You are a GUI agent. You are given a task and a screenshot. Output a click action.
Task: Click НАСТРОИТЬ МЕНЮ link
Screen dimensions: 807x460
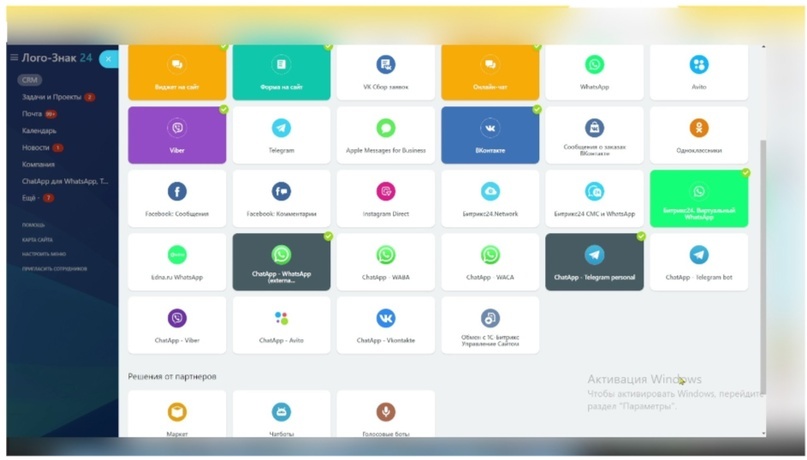coord(44,254)
